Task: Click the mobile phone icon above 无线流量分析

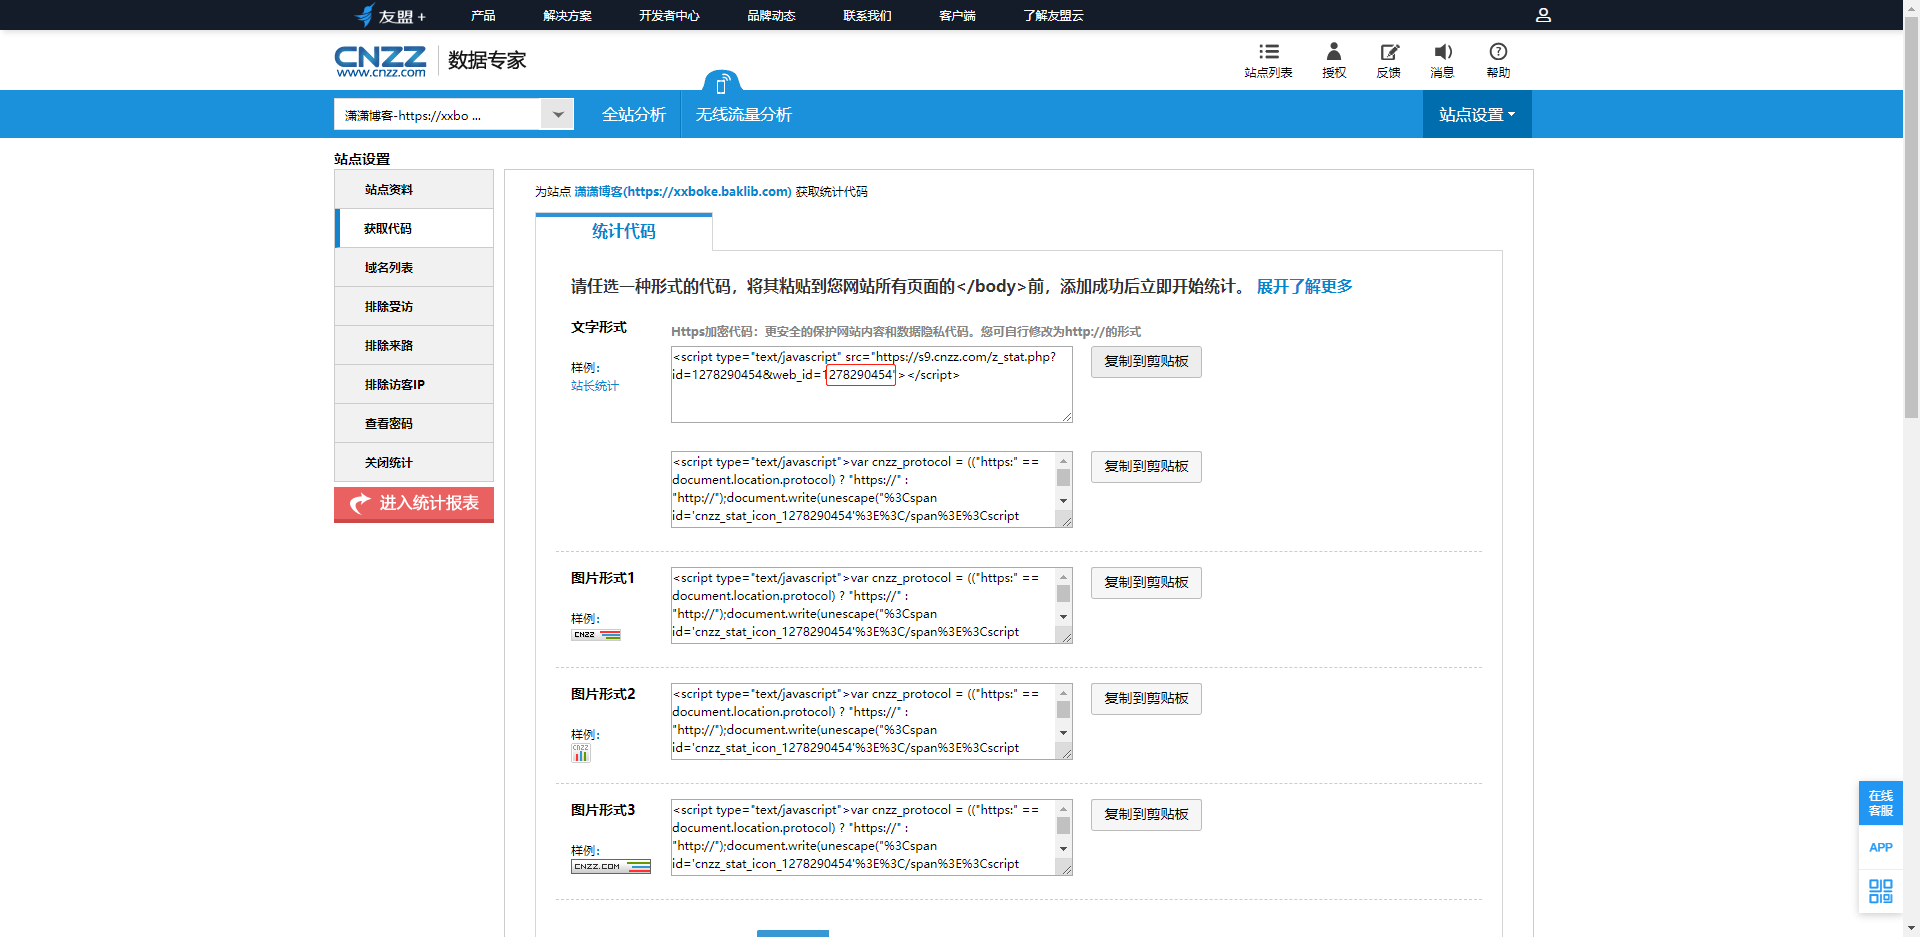Action: (x=722, y=83)
